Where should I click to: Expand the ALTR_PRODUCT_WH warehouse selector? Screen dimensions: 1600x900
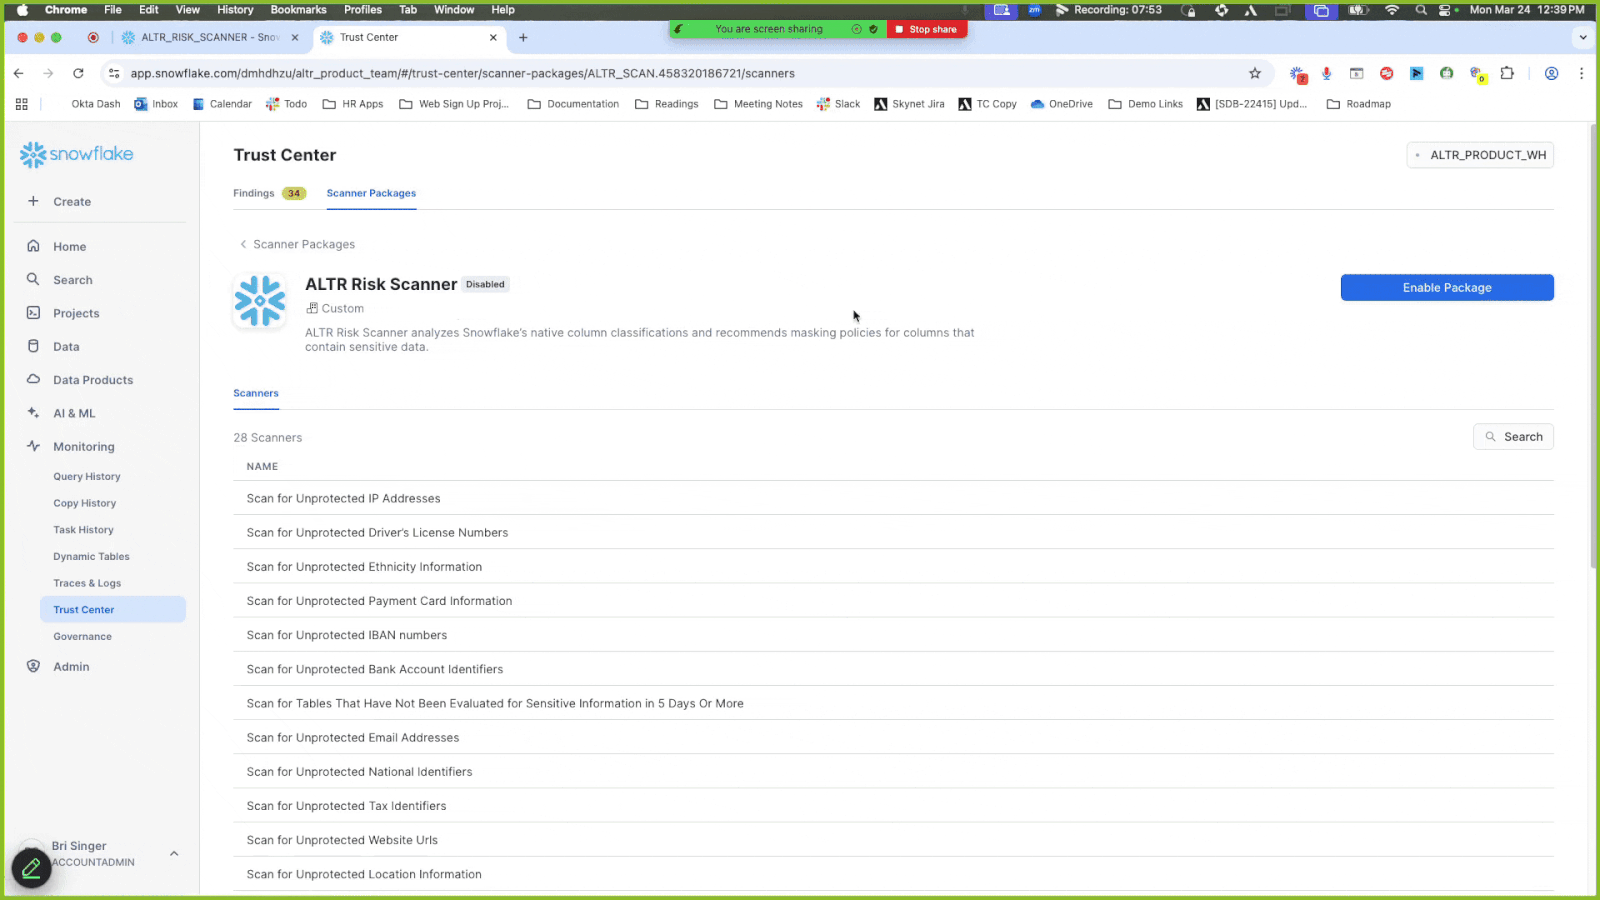[x=1480, y=155]
